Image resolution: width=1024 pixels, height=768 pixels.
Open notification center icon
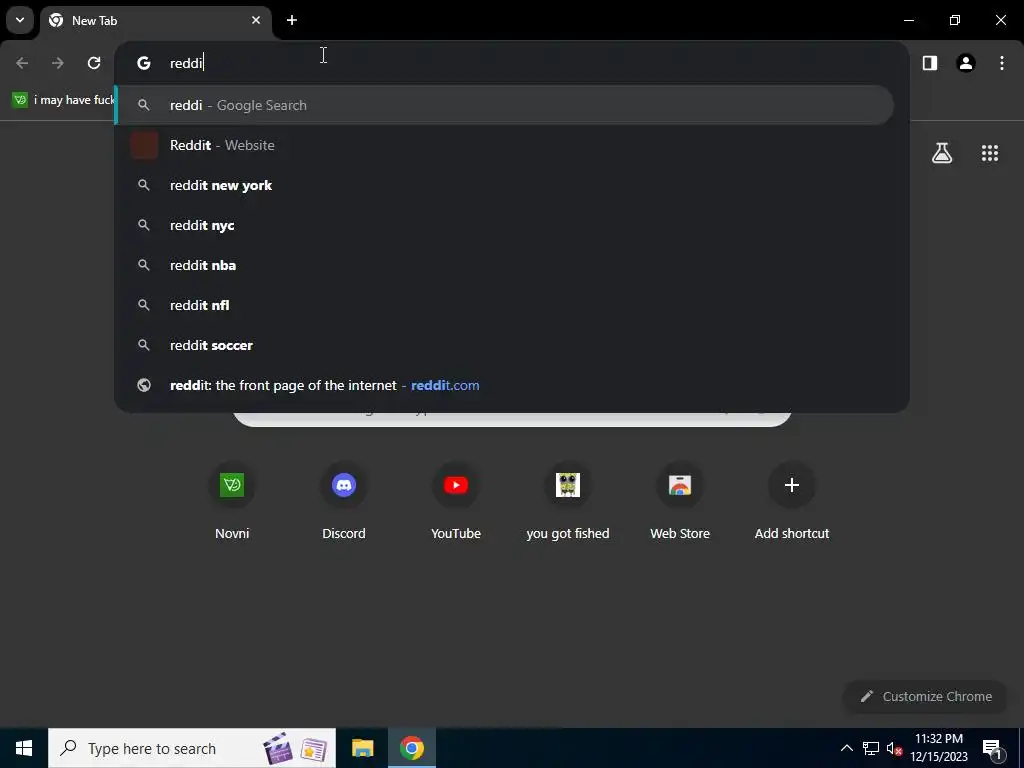click(x=991, y=748)
